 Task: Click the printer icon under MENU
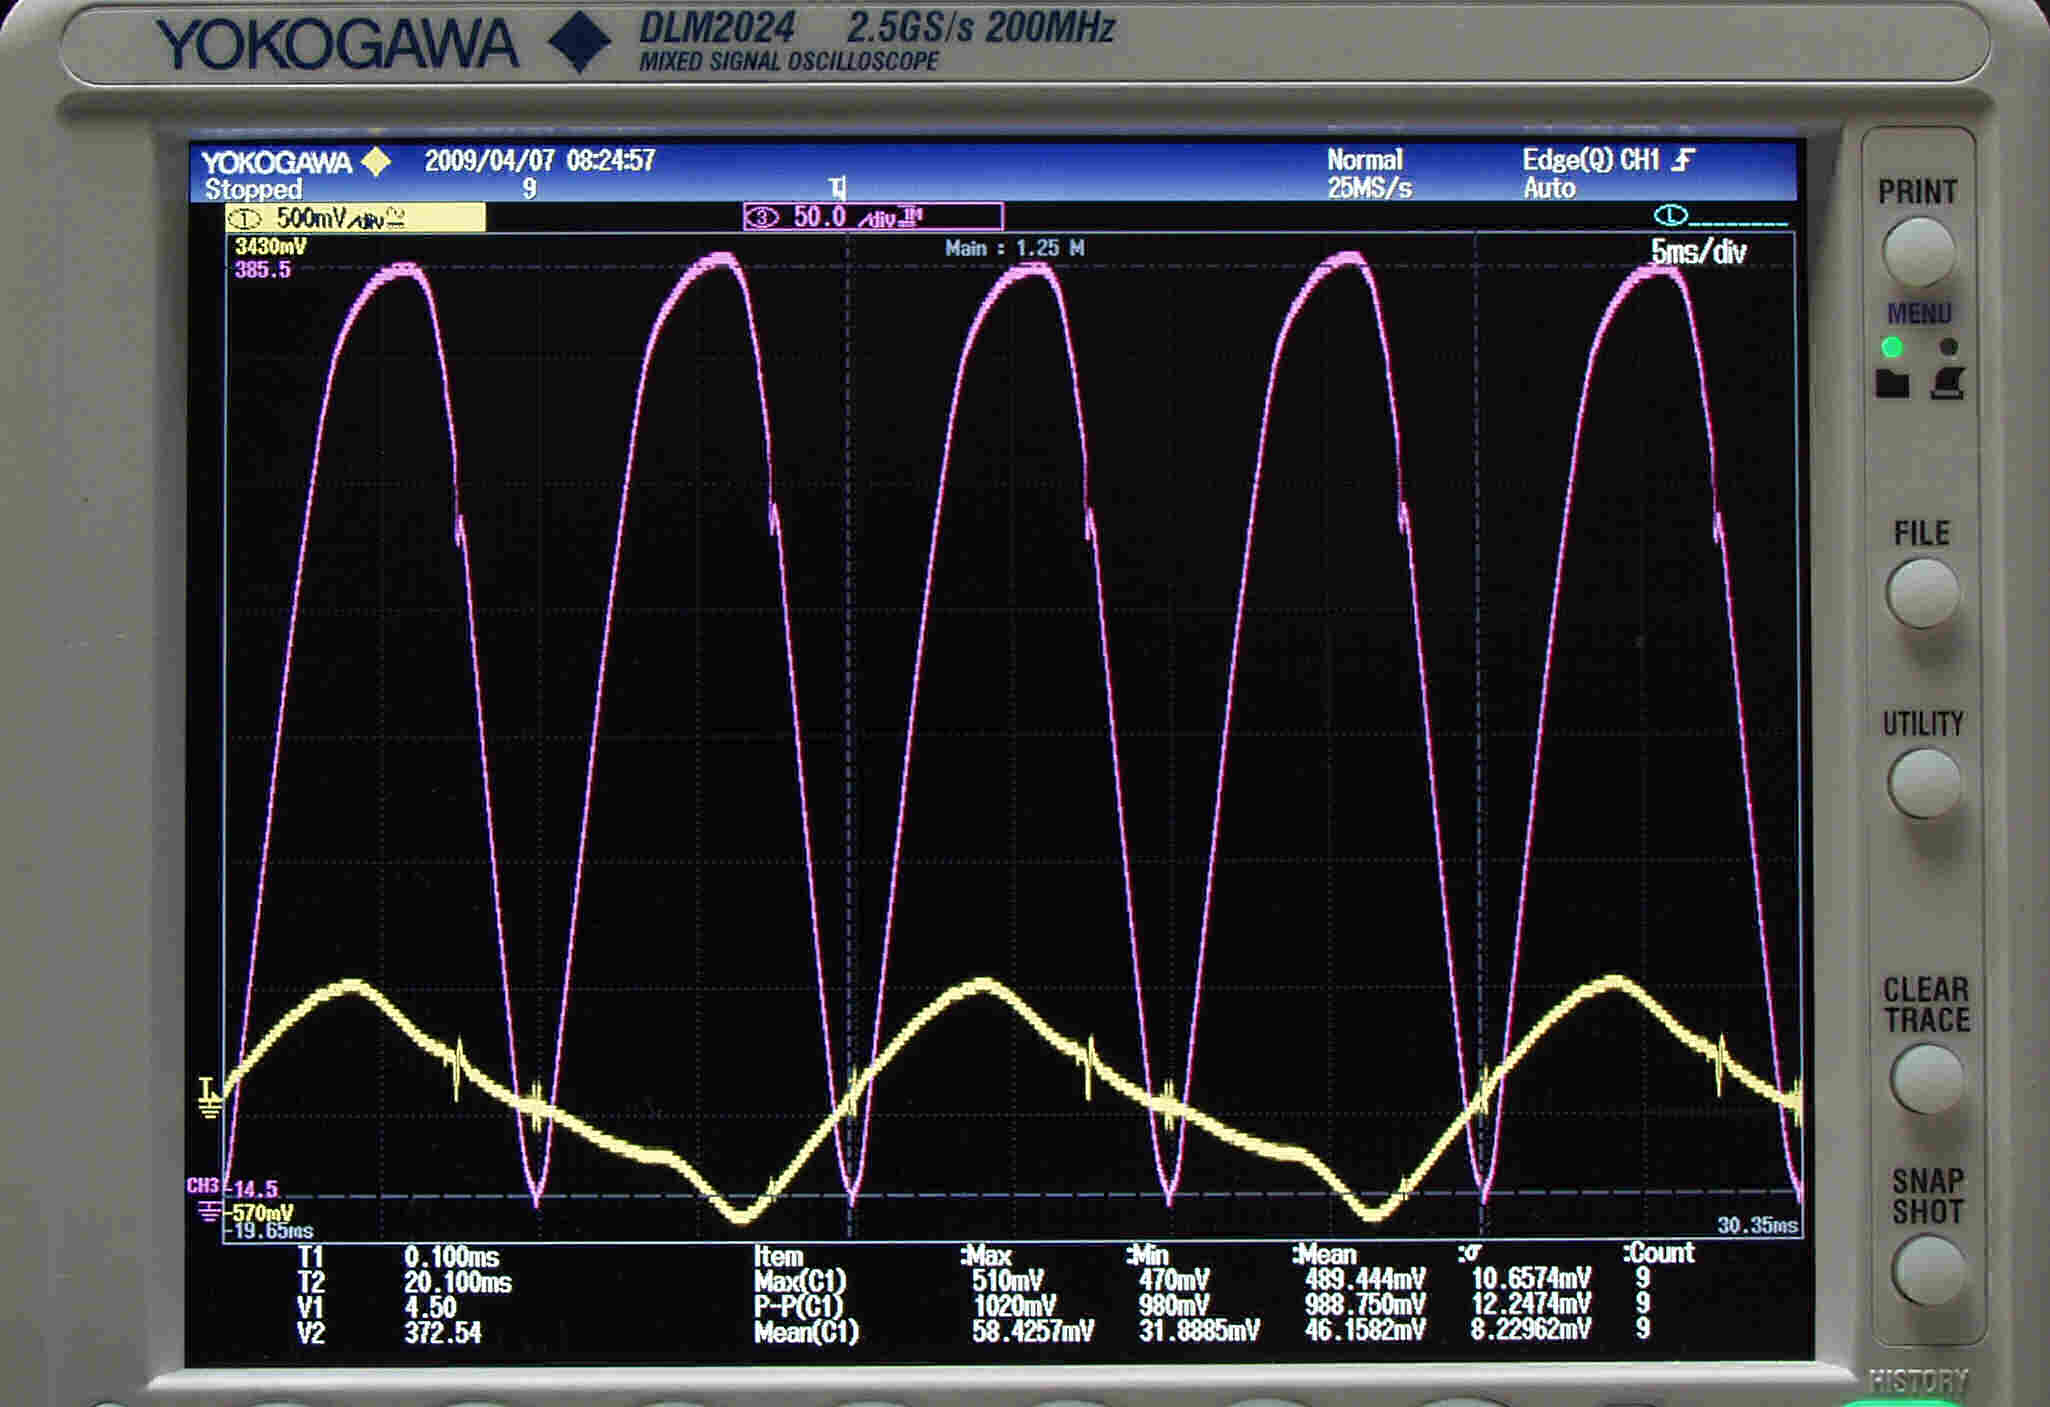tap(1948, 384)
